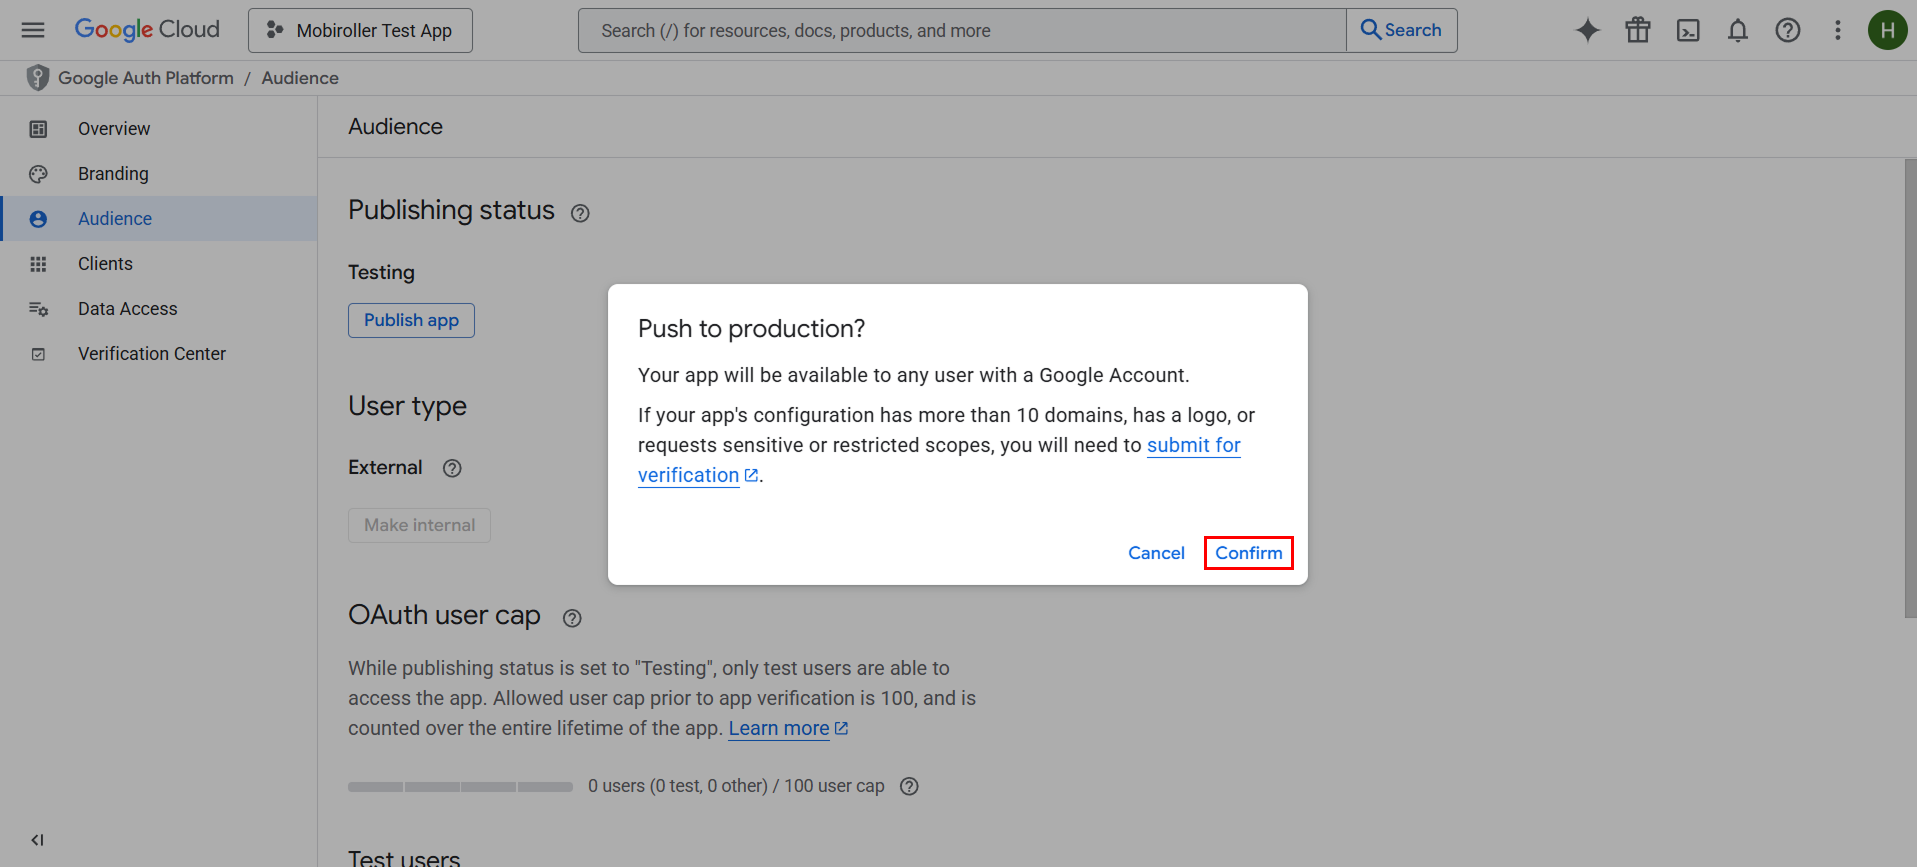Click the Audience breadcrumb text

300,78
